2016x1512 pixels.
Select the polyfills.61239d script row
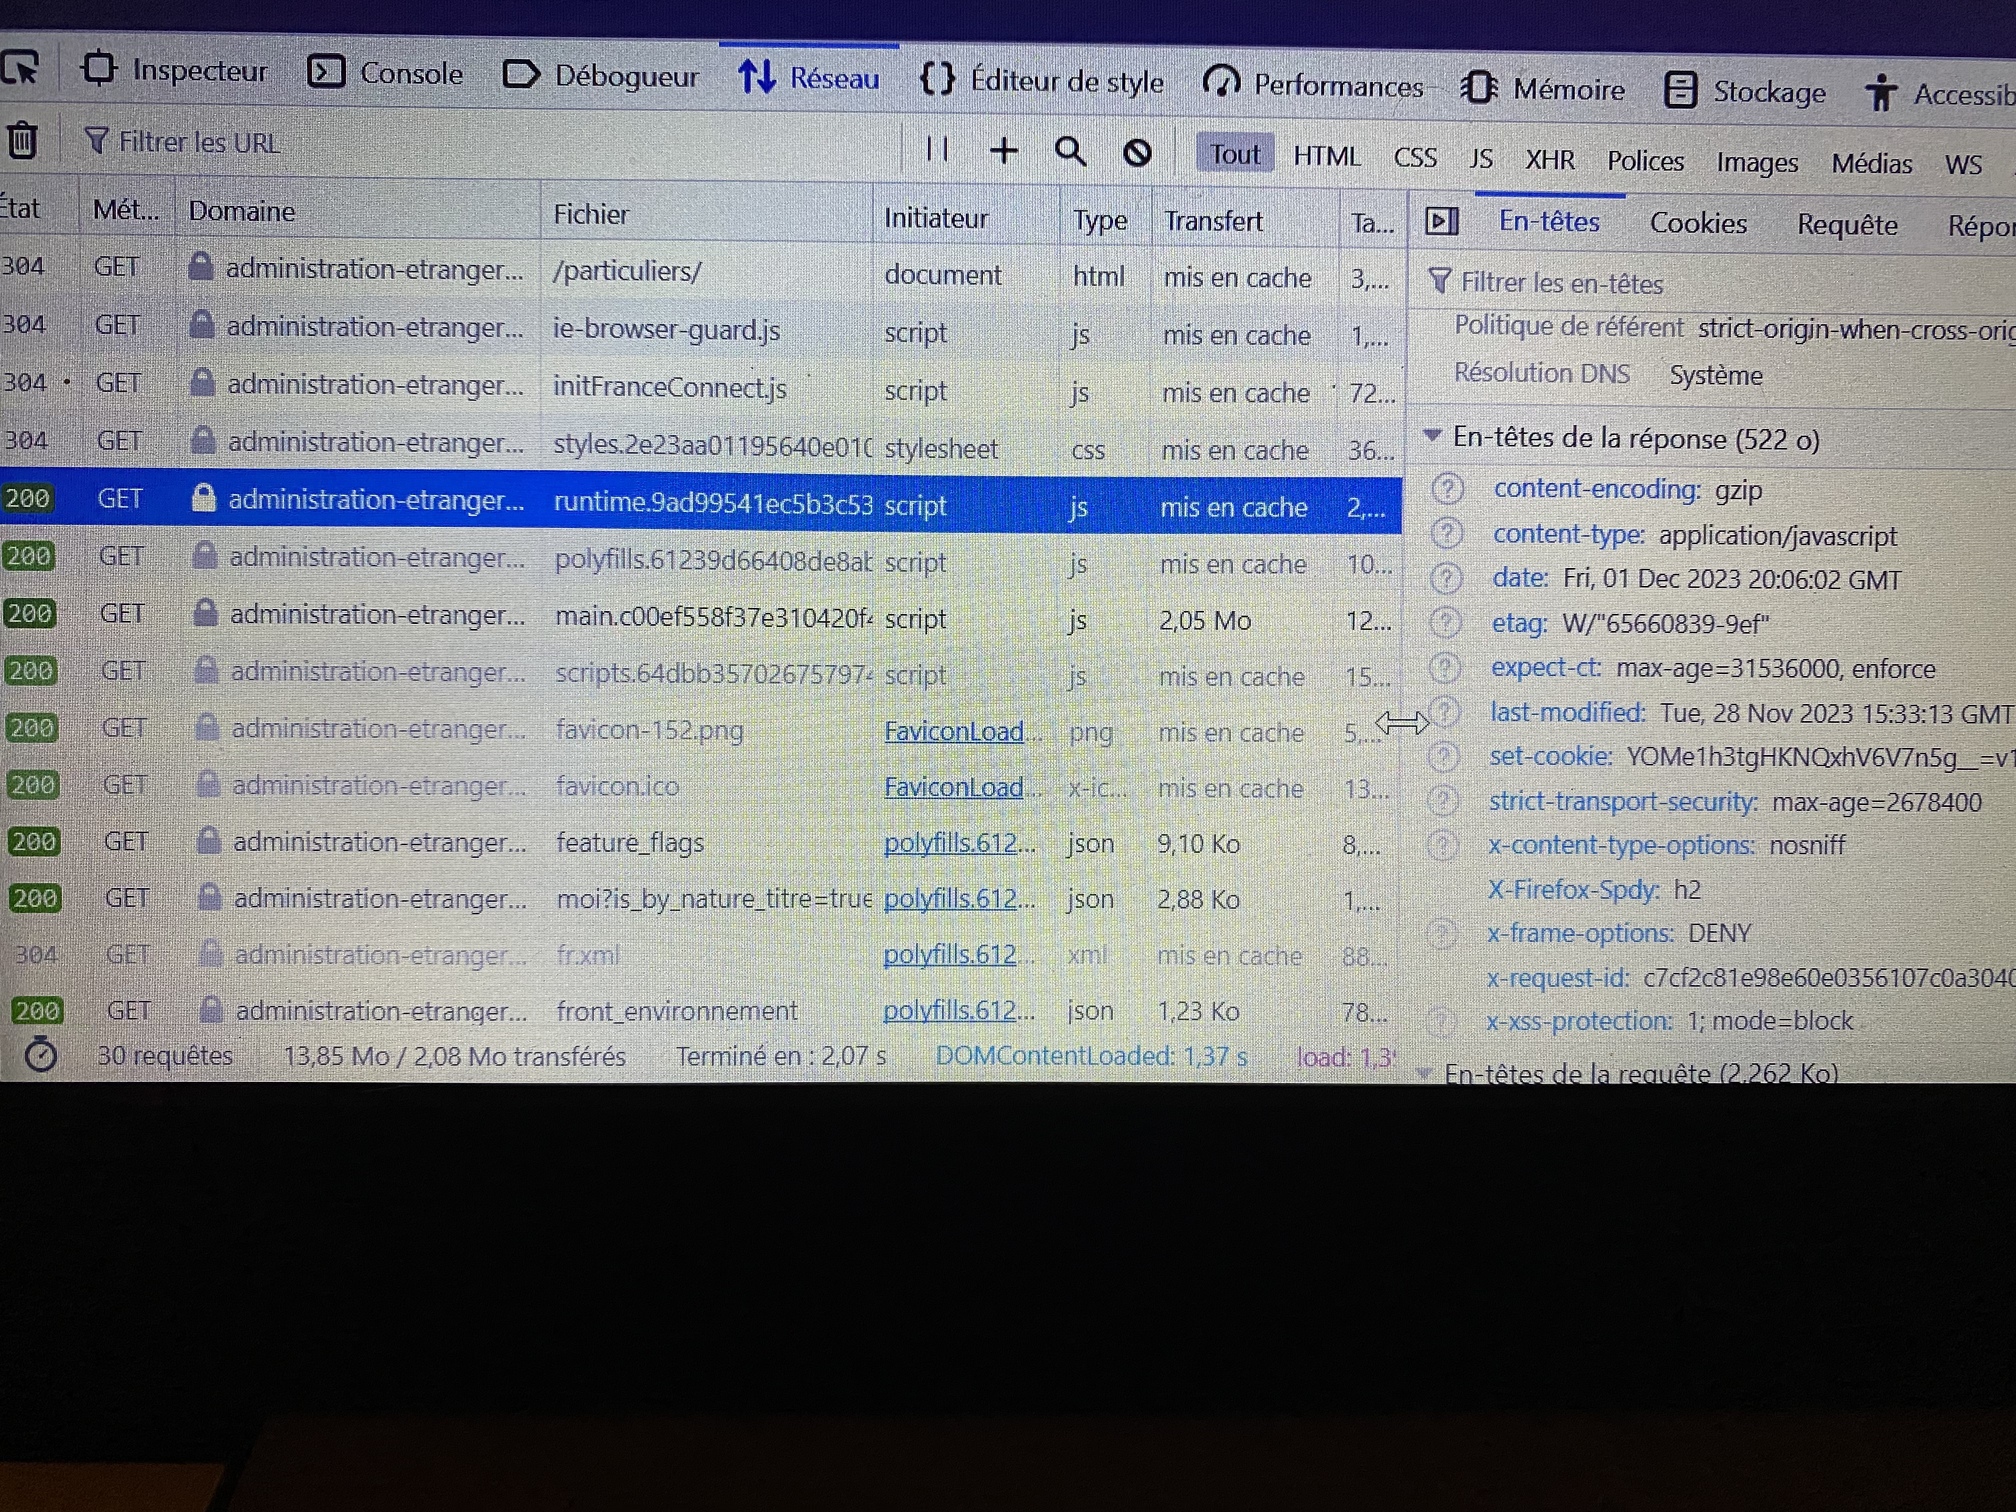[x=700, y=559]
